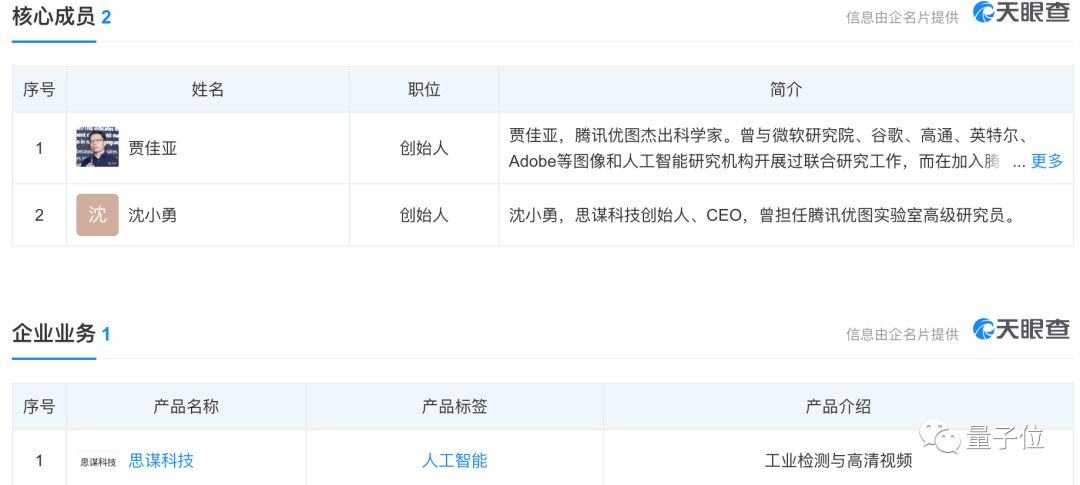1080x485 pixels.
Task: Click the 姓名 column header
Action: point(208,90)
